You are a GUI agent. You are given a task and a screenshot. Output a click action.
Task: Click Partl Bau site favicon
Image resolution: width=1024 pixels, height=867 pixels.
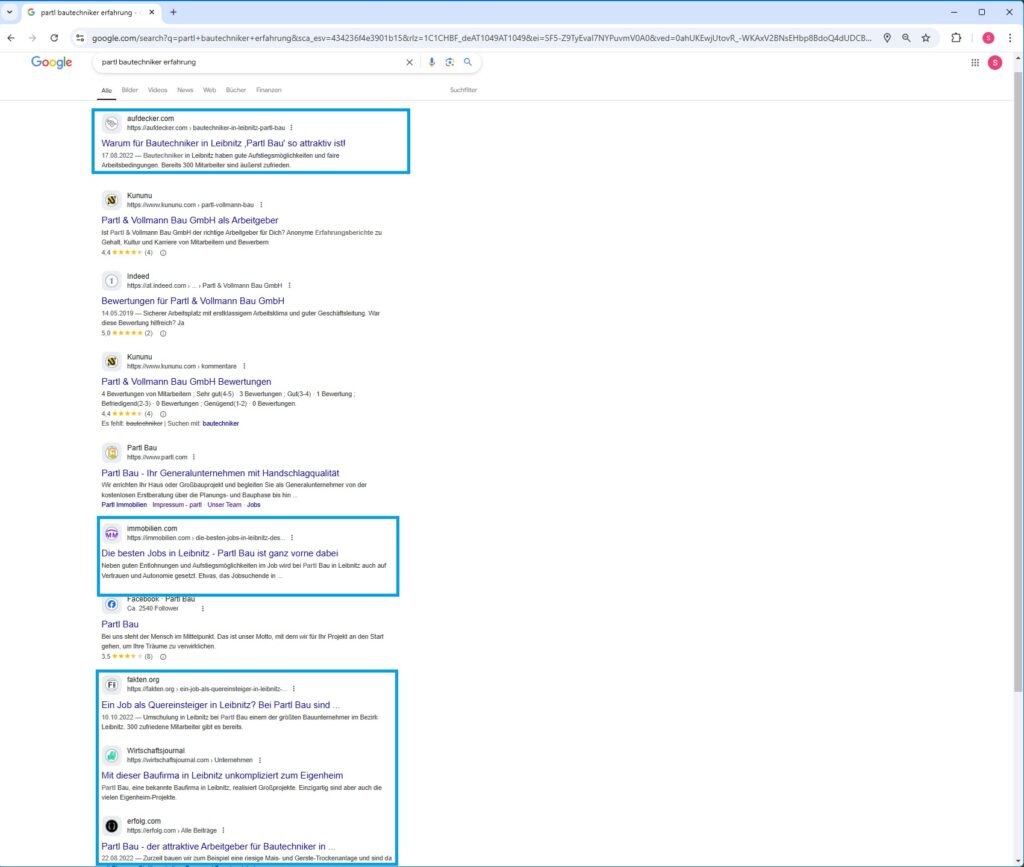(x=112, y=452)
